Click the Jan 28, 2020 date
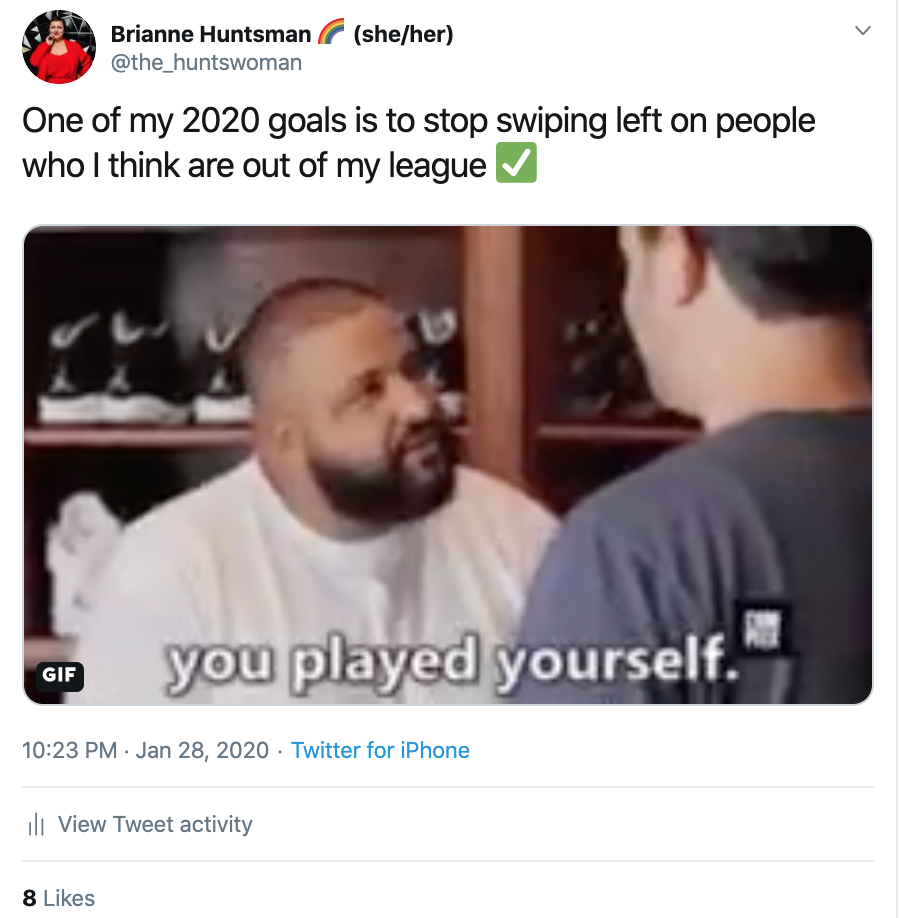The width and height of the screenshot is (900, 918). click(x=202, y=750)
